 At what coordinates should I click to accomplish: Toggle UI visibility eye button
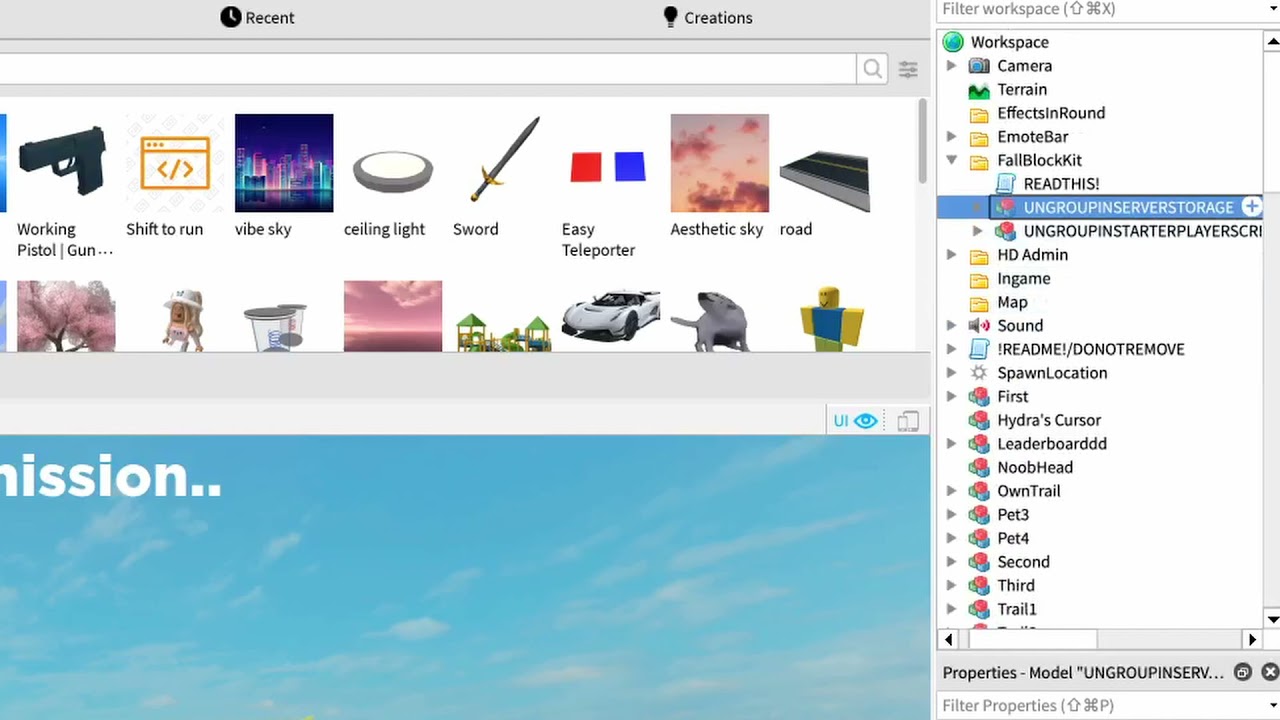[x=855, y=421]
